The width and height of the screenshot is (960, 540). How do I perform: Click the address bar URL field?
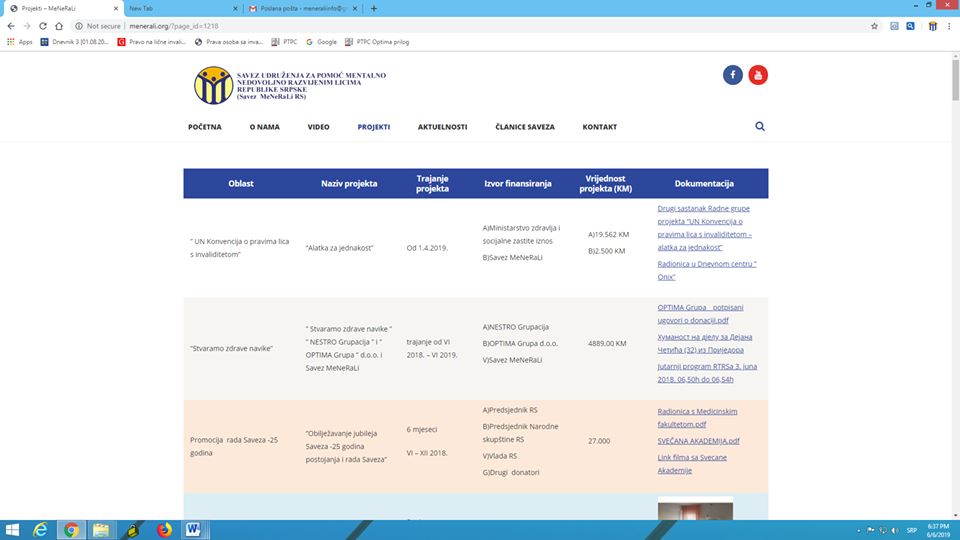[400, 26]
